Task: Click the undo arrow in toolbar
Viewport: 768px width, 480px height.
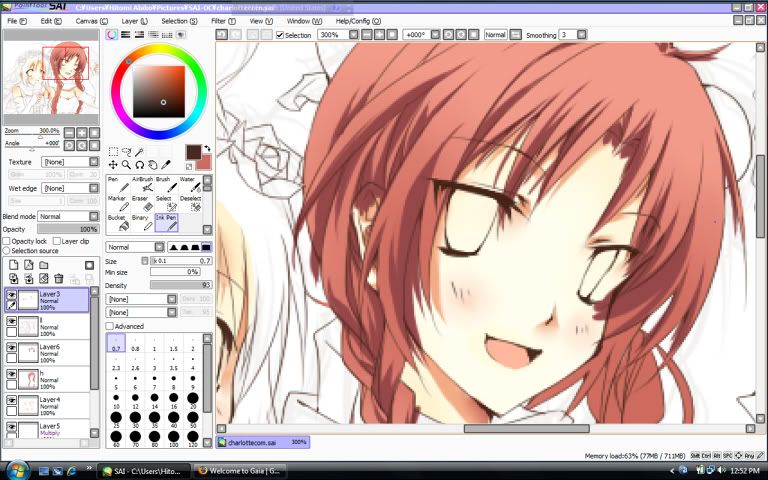Action: pyautogui.click(x=221, y=35)
